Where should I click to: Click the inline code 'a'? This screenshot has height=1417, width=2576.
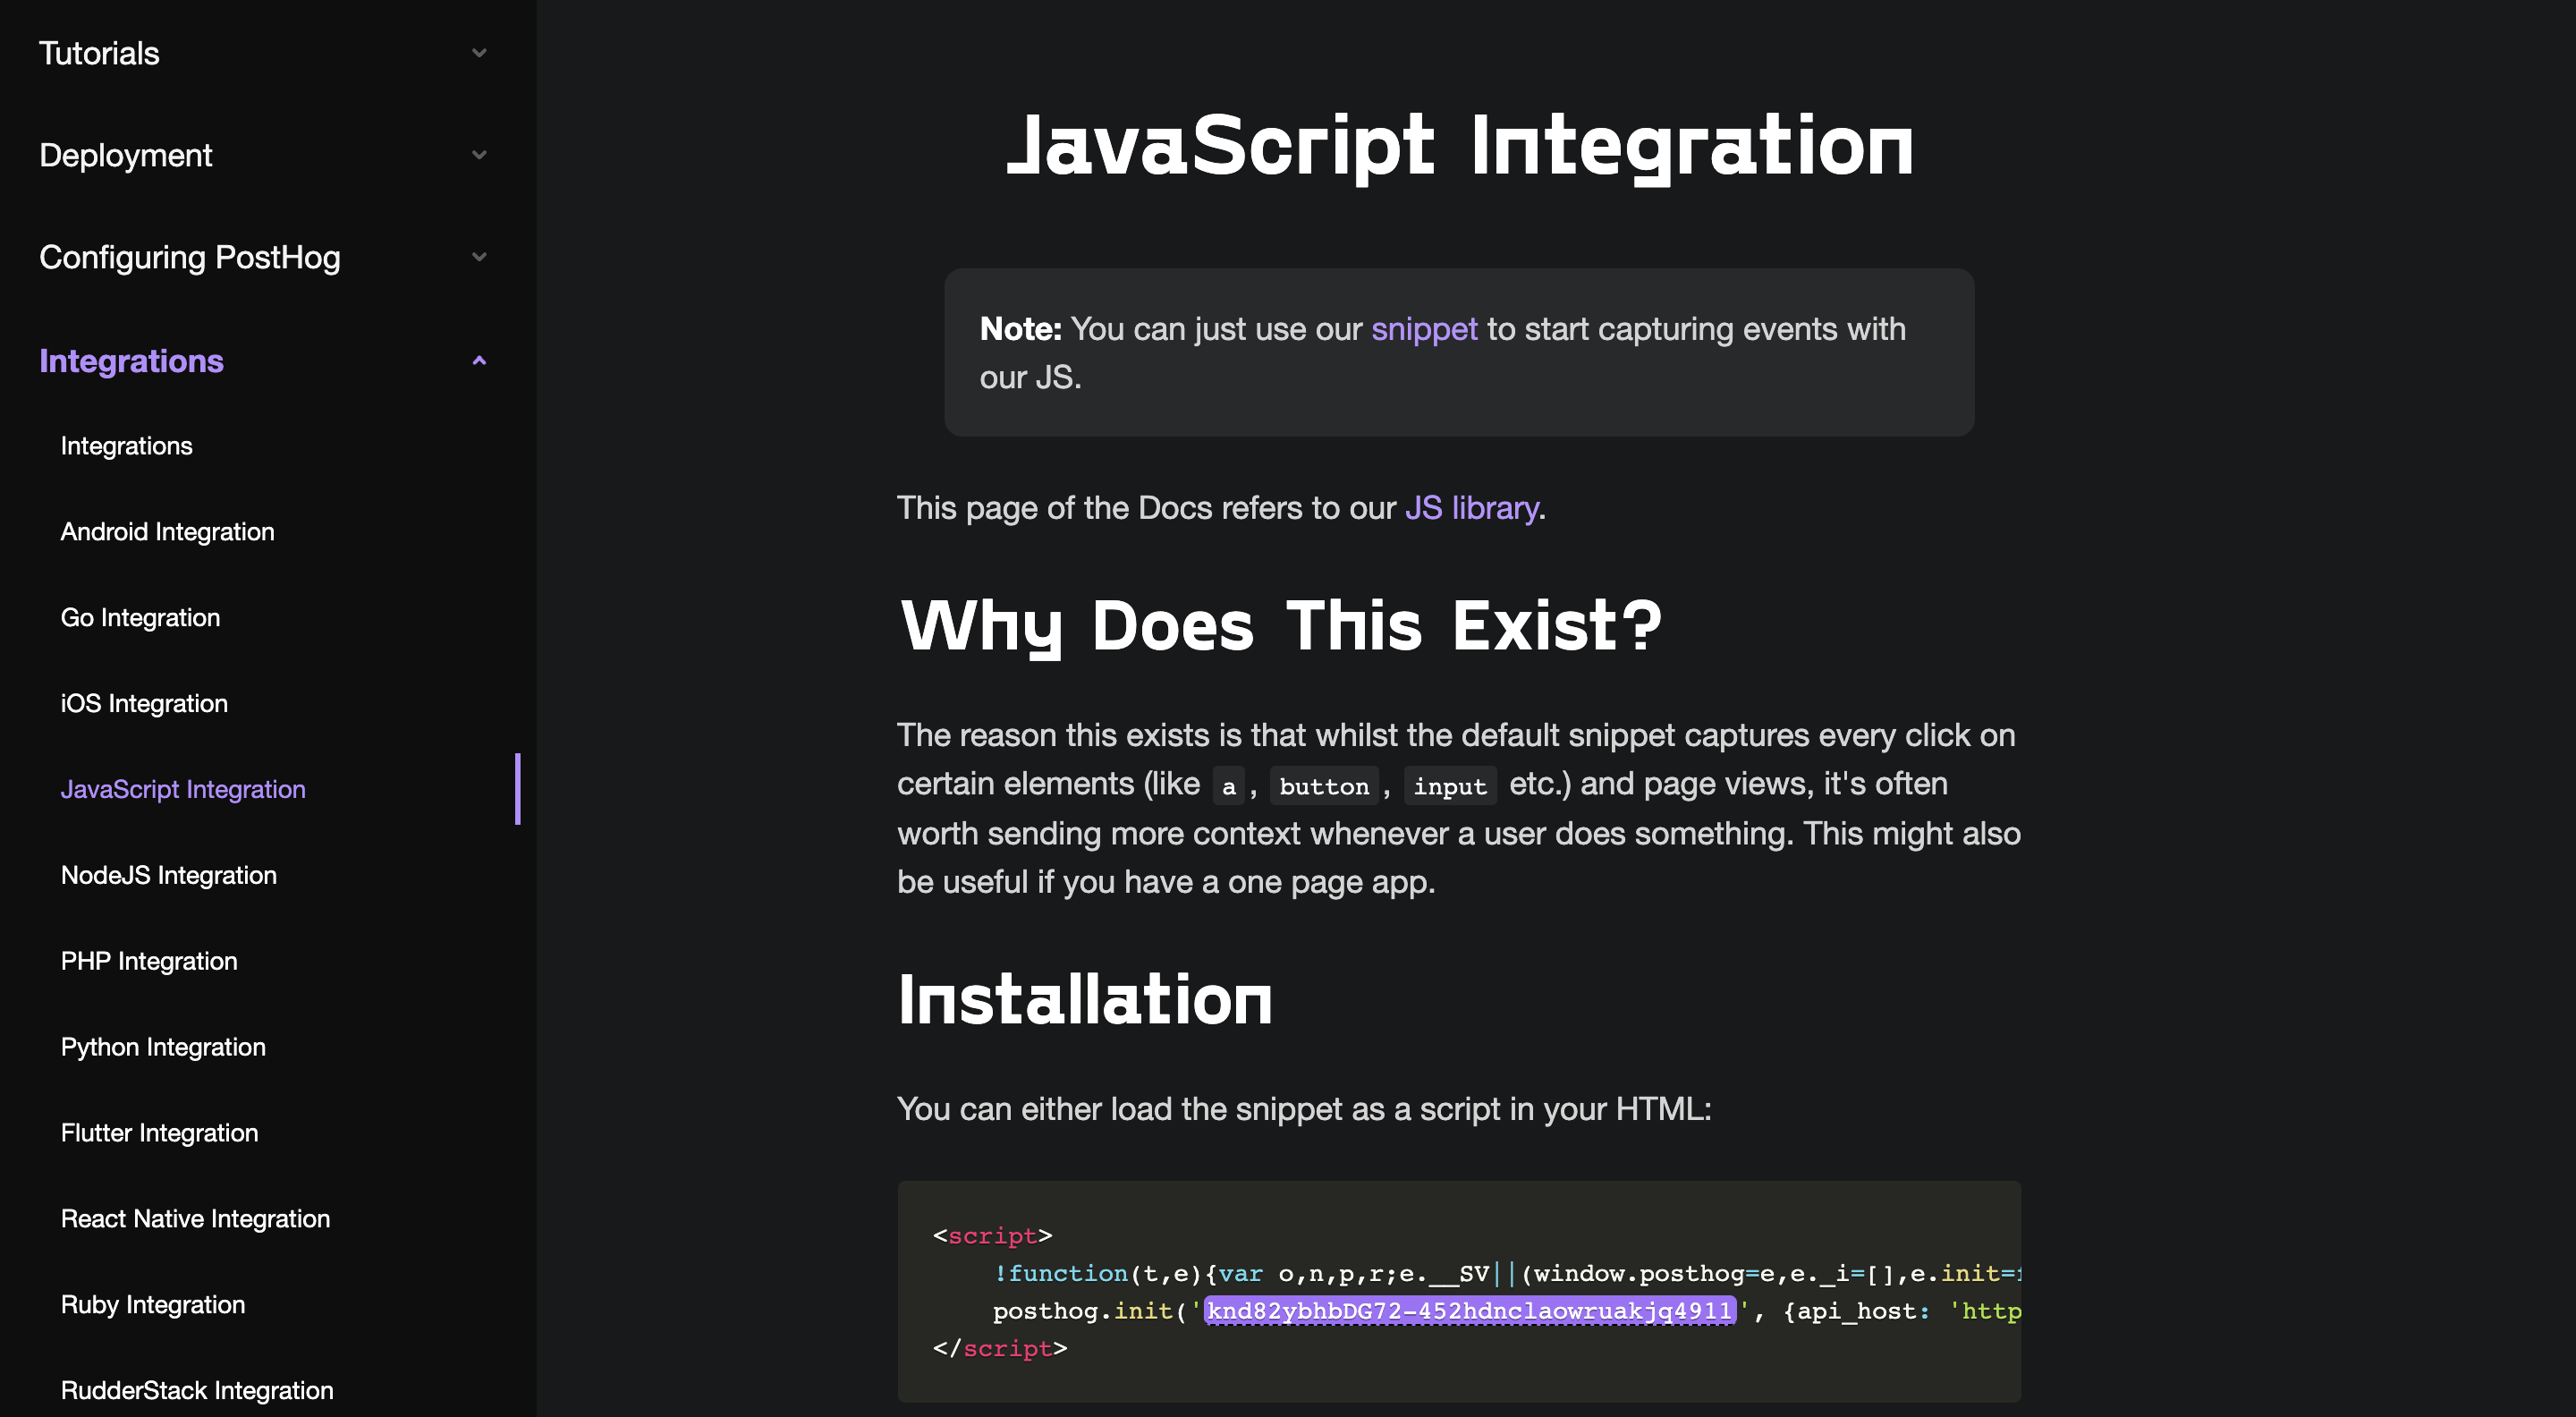pyautogui.click(x=1228, y=786)
